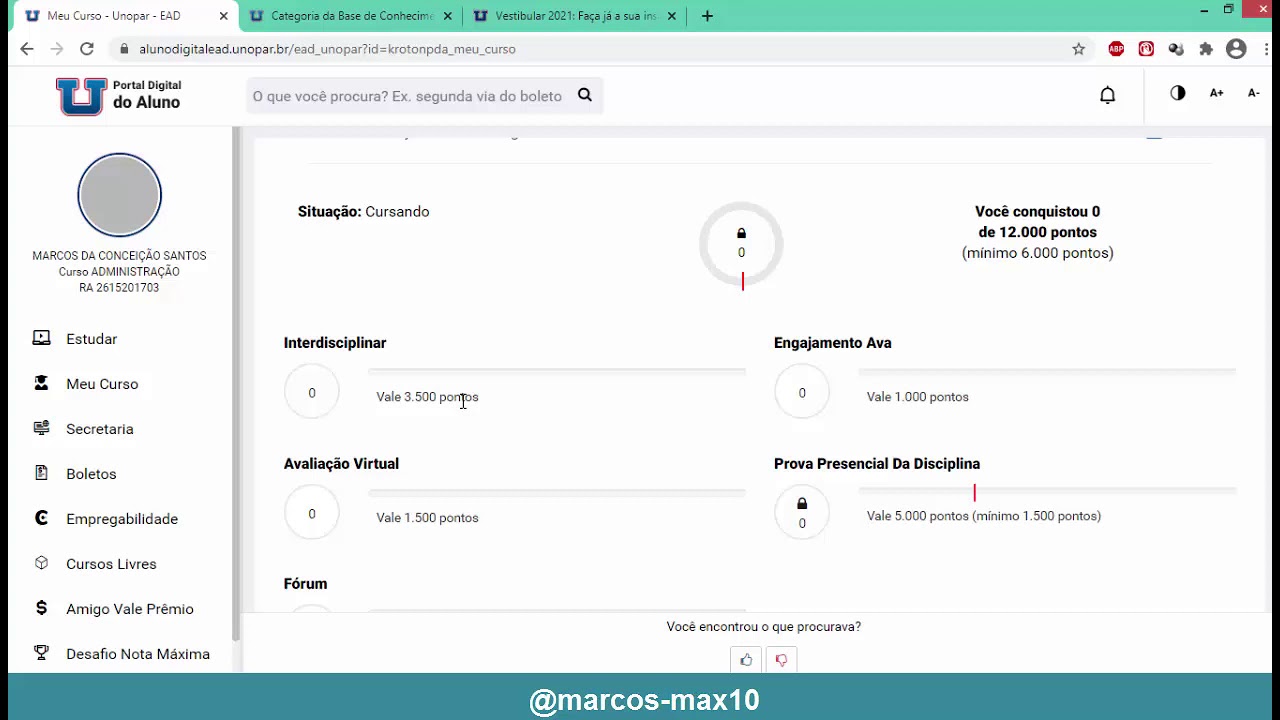Bookmark this page with the star icon
Viewport: 1280px width, 720px height.
(x=1078, y=48)
